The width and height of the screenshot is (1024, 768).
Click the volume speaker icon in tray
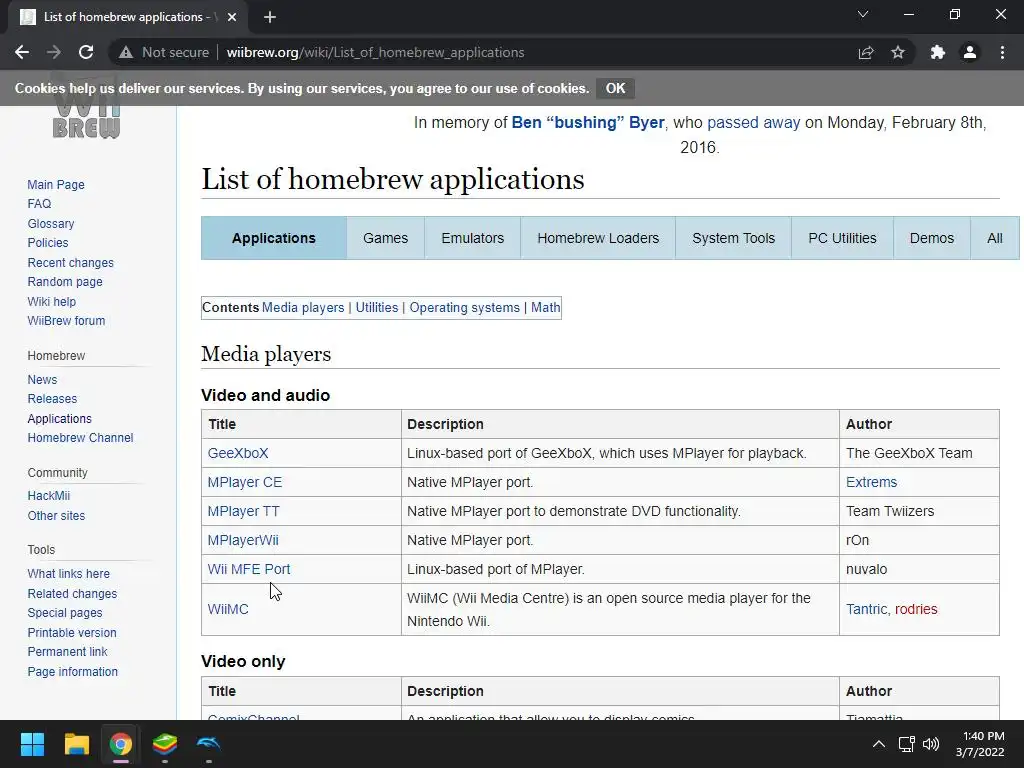[x=931, y=744]
